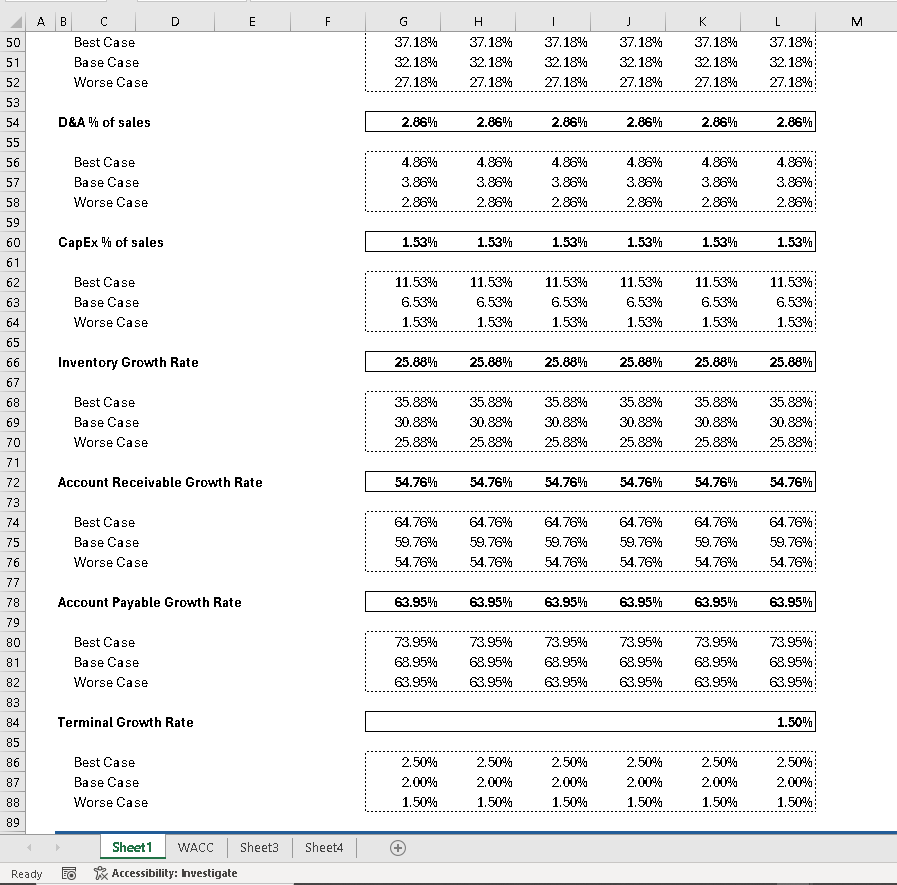Click column G header

coord(403,20)
